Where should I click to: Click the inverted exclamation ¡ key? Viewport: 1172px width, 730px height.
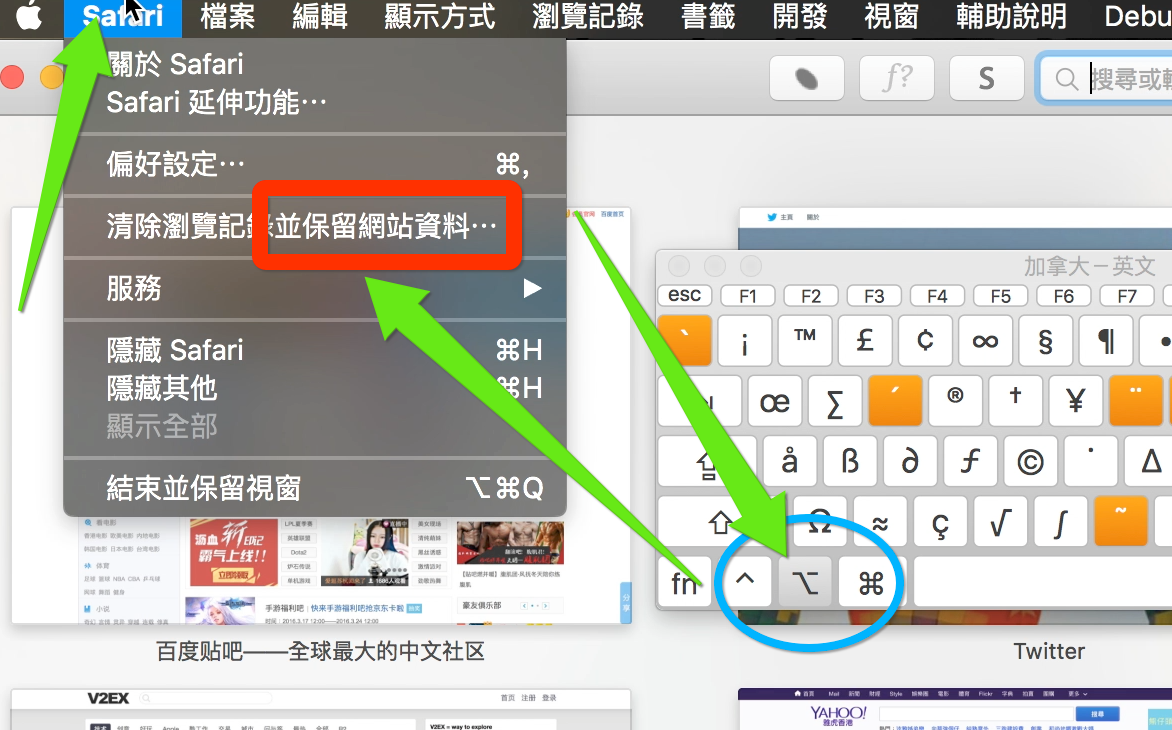point(744,340)
